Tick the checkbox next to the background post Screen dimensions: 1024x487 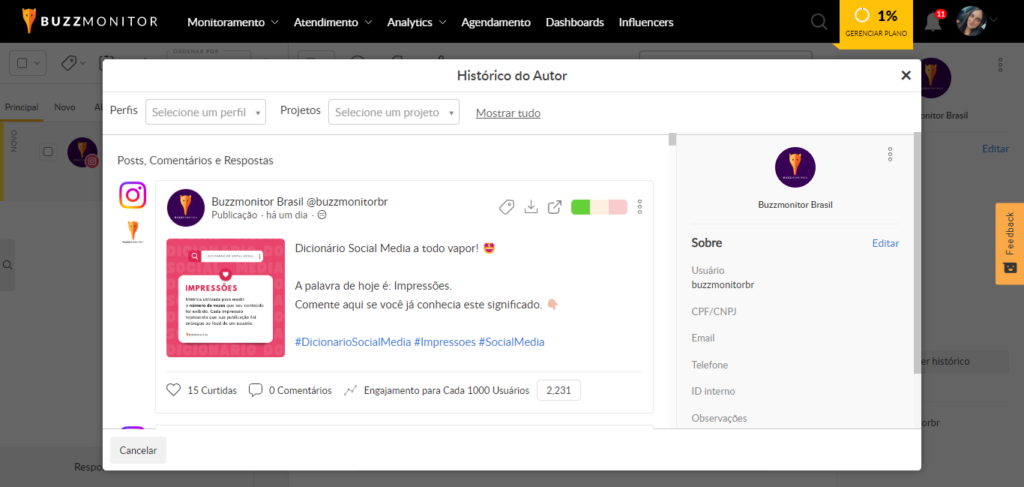[47, 152]
